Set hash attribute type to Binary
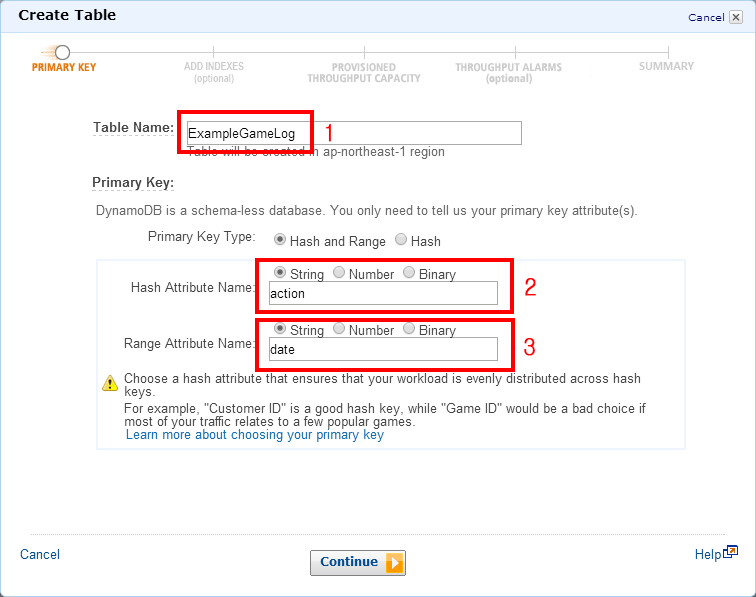Viewport: 756px width, 597px height. click(409, 273)
